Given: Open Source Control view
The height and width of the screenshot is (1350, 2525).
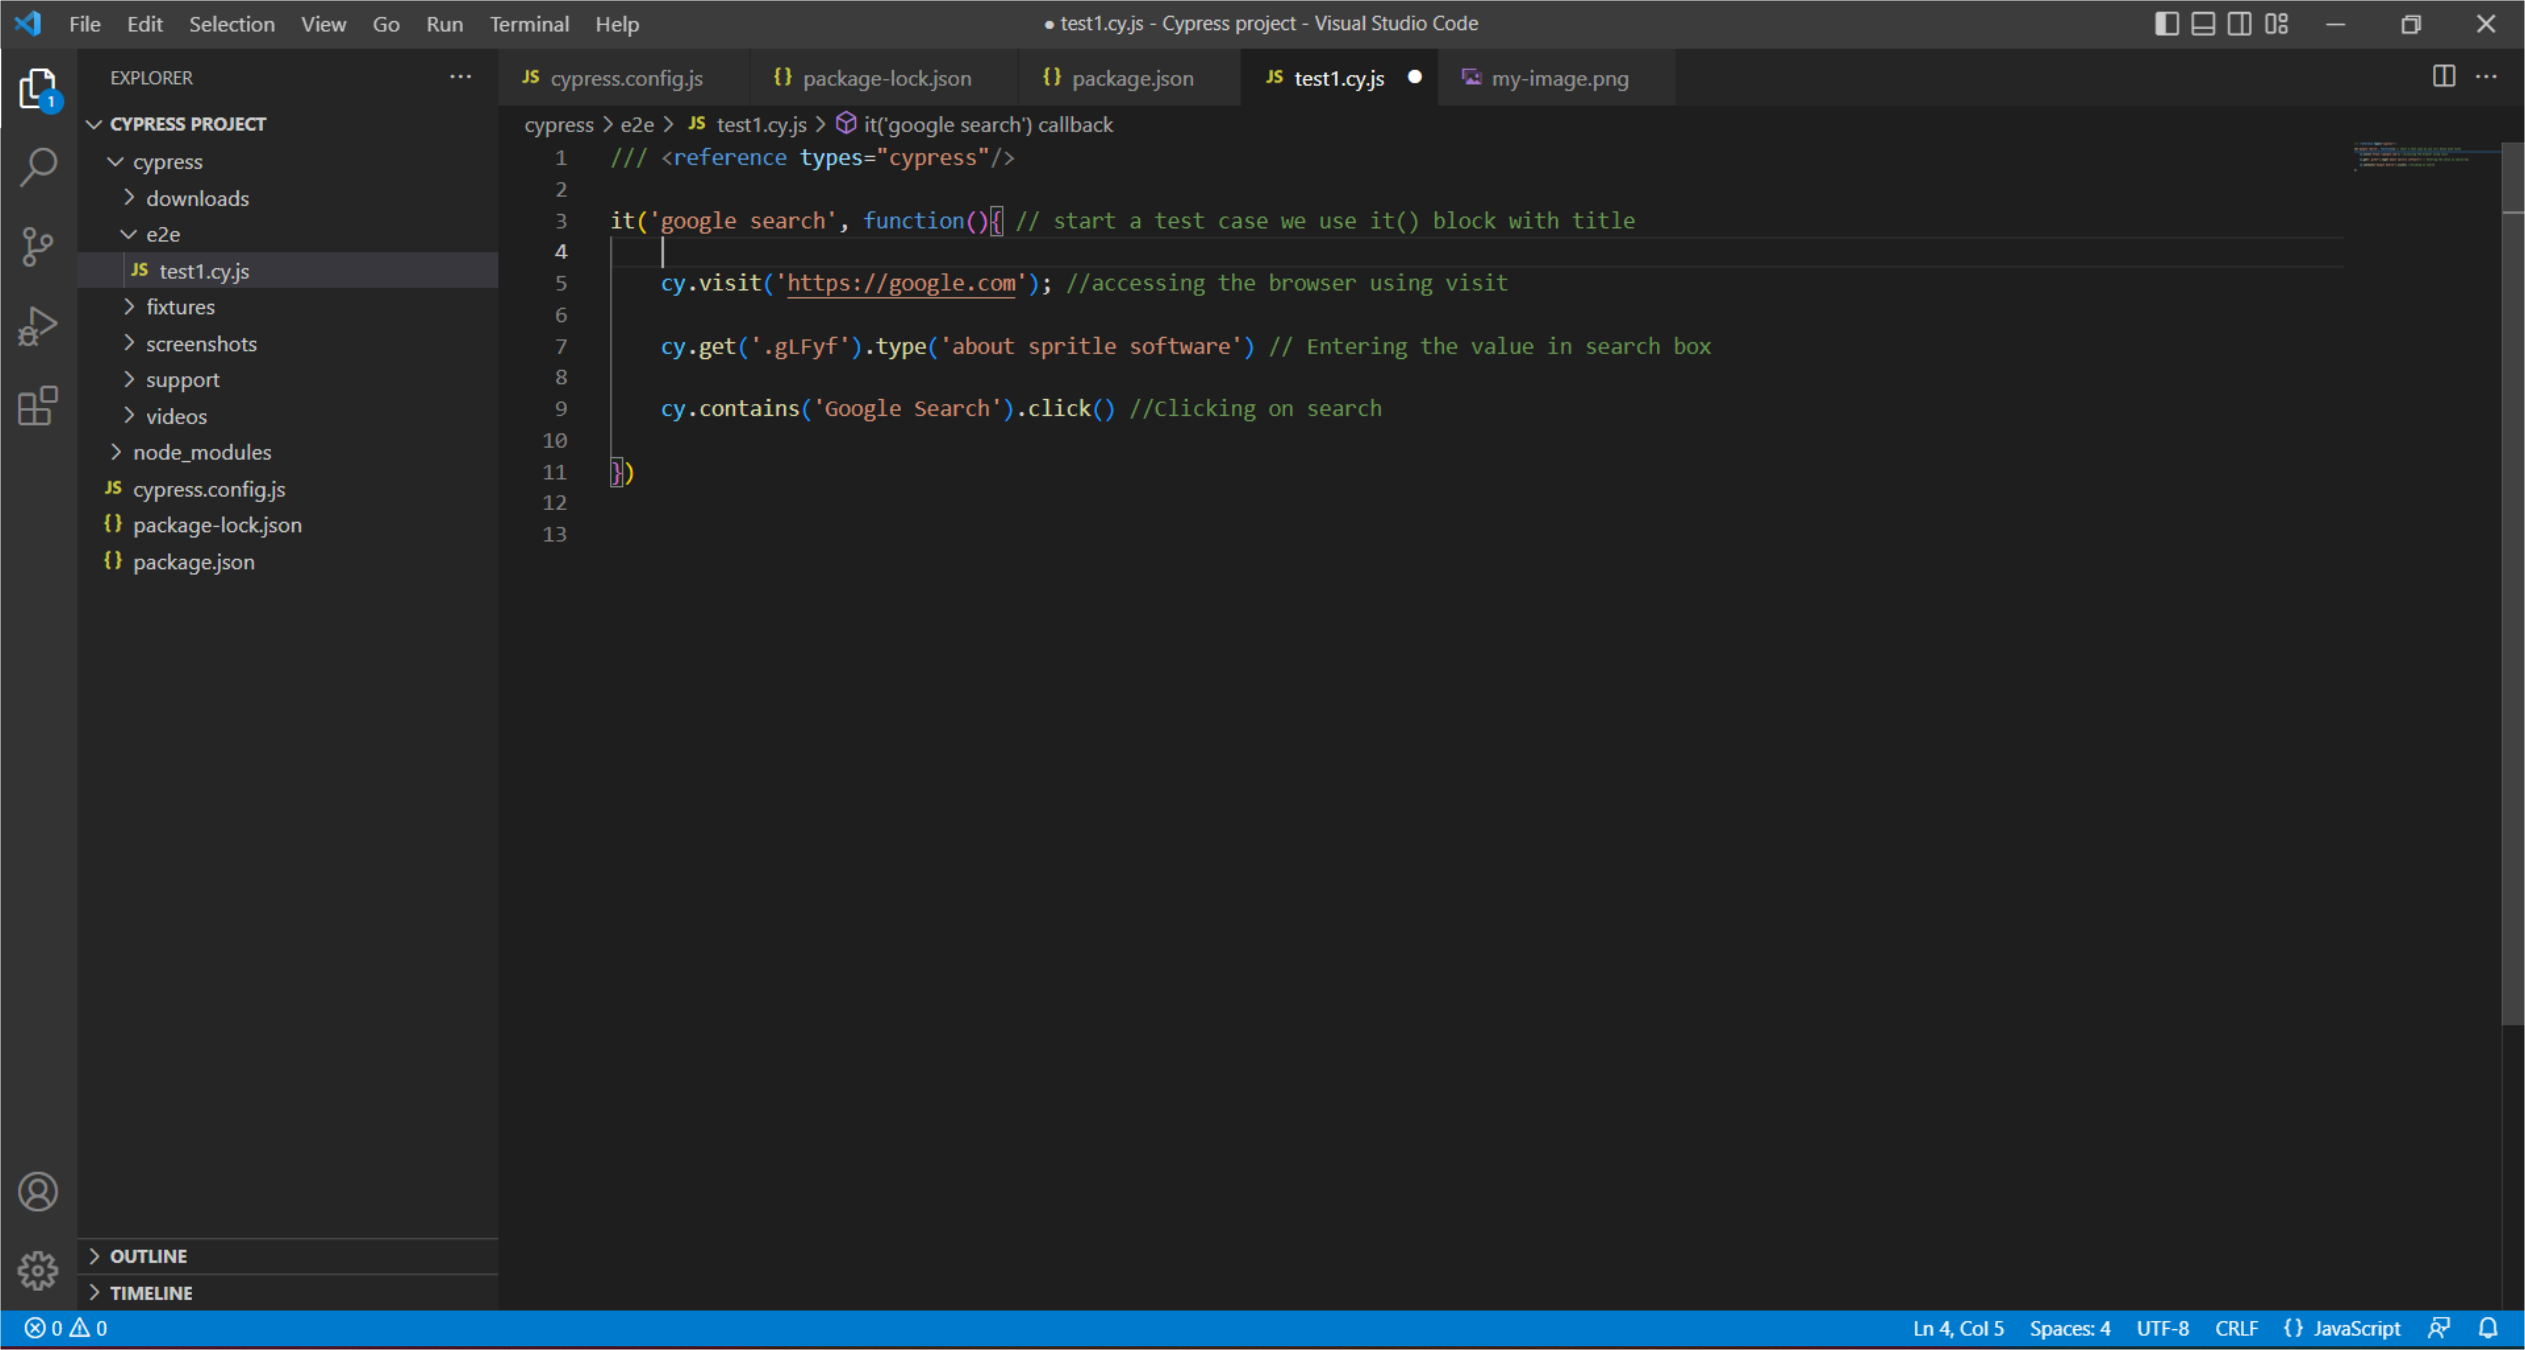Looking at the screenshot, I should coord(38,246).
